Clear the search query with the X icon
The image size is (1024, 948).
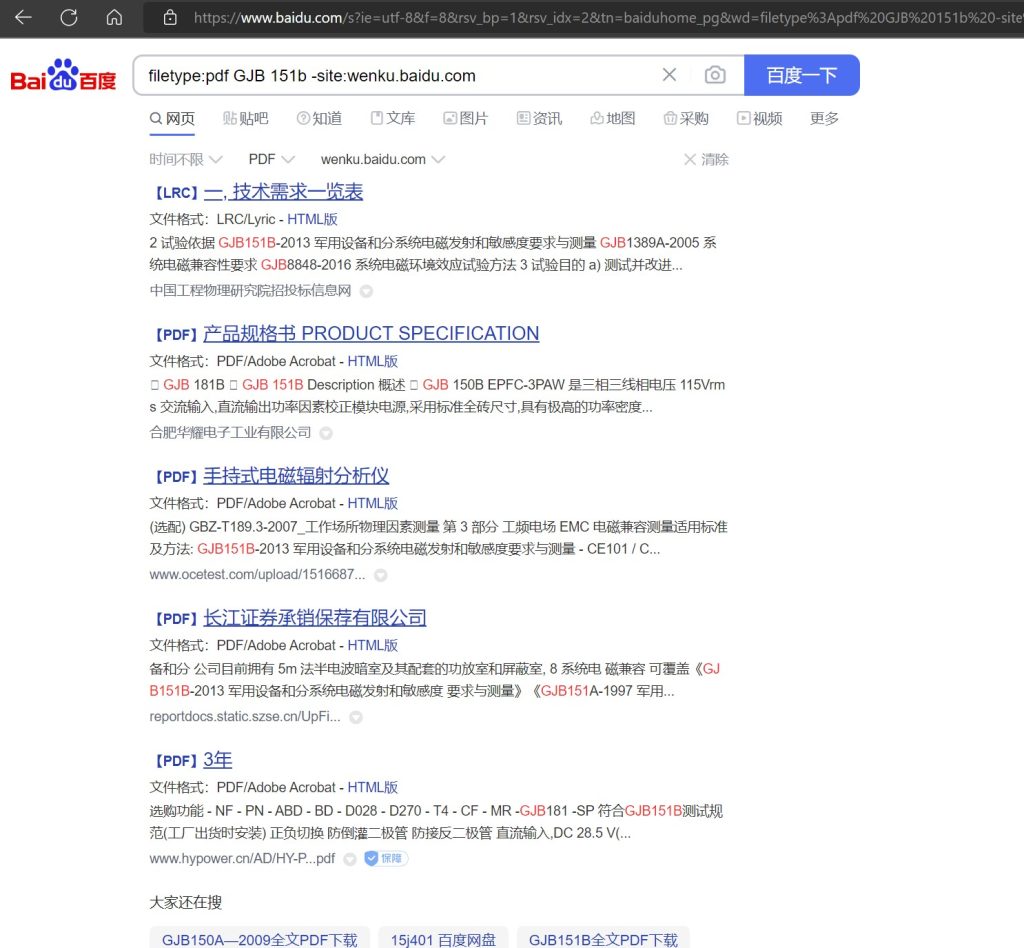click(669, 74)
